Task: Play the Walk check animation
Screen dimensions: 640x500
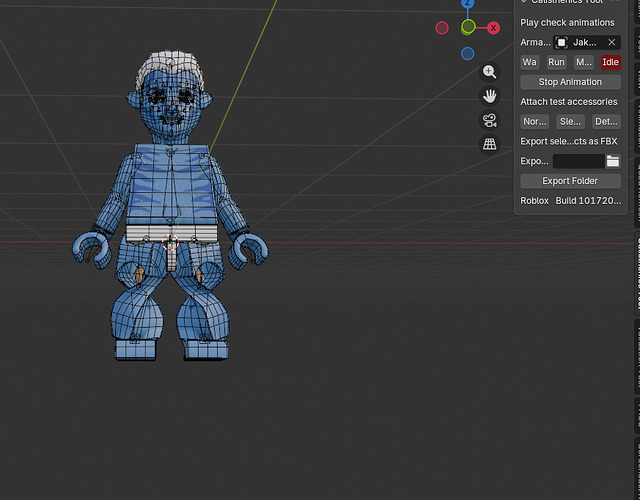Action: [x=529, y=62]
